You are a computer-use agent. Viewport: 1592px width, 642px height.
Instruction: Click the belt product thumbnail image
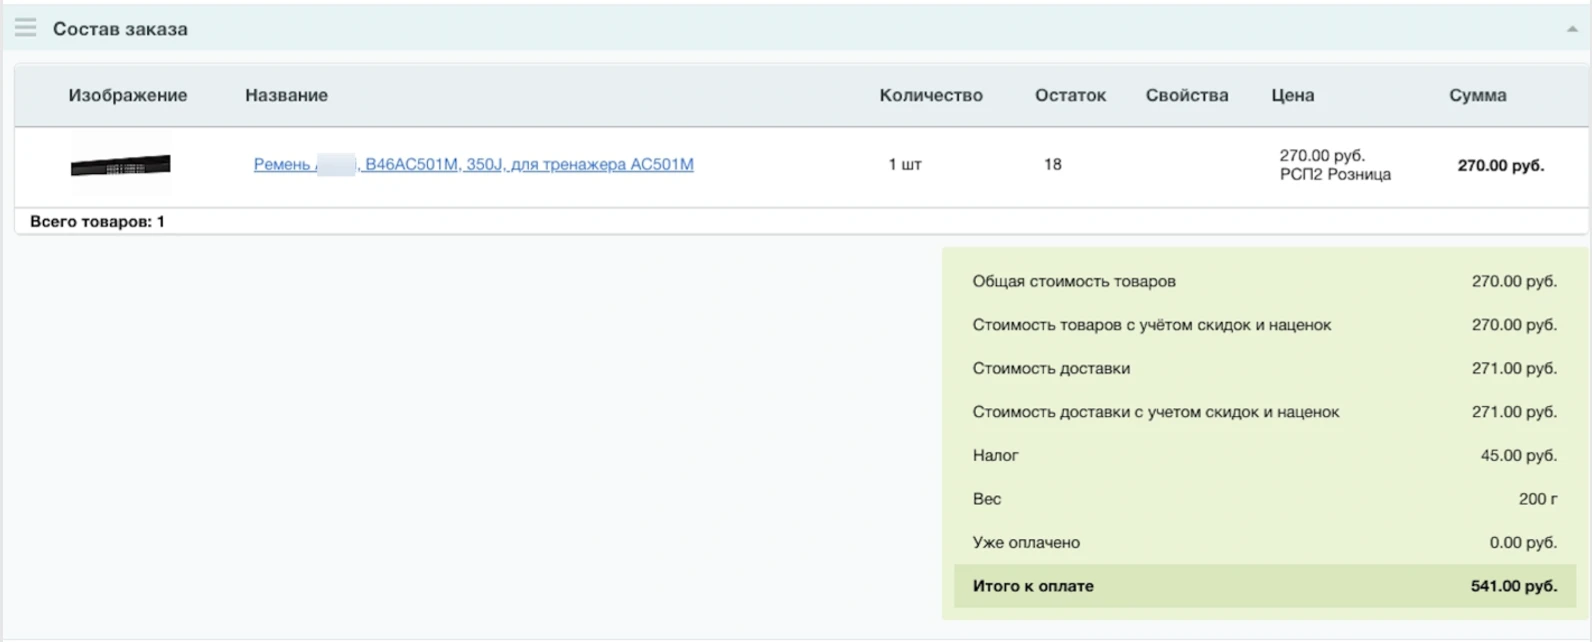point(120,165)
